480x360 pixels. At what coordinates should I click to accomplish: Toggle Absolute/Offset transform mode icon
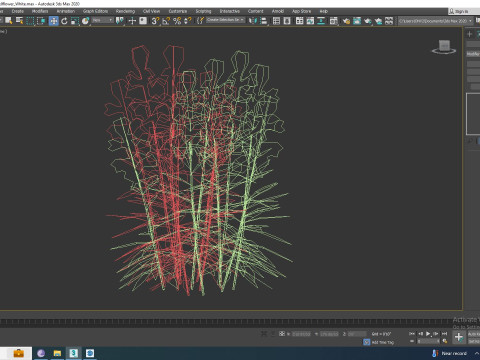pos(282,334)
